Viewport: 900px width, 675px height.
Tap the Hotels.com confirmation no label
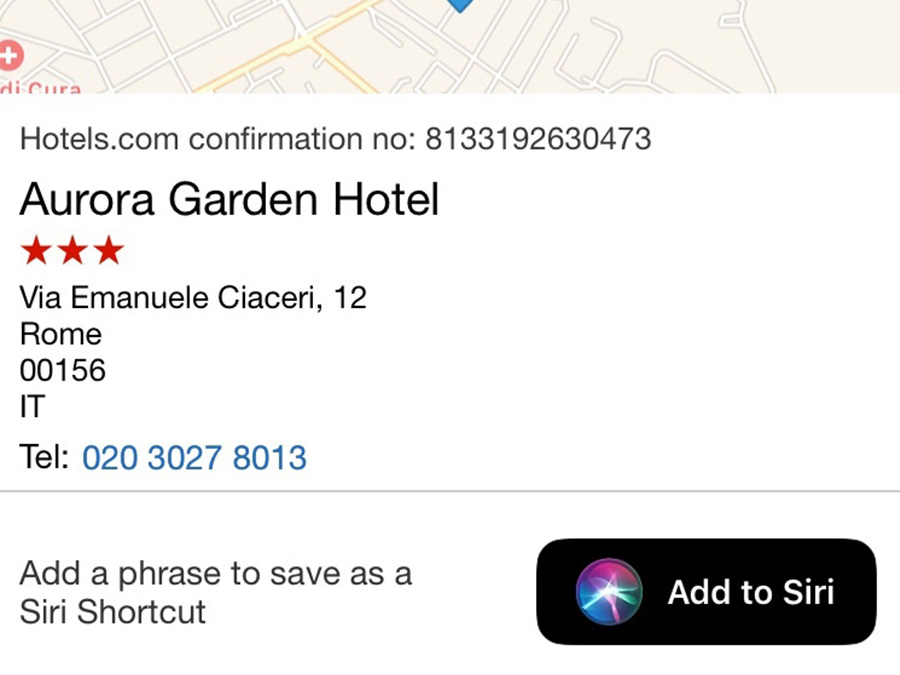coord(217,138)
